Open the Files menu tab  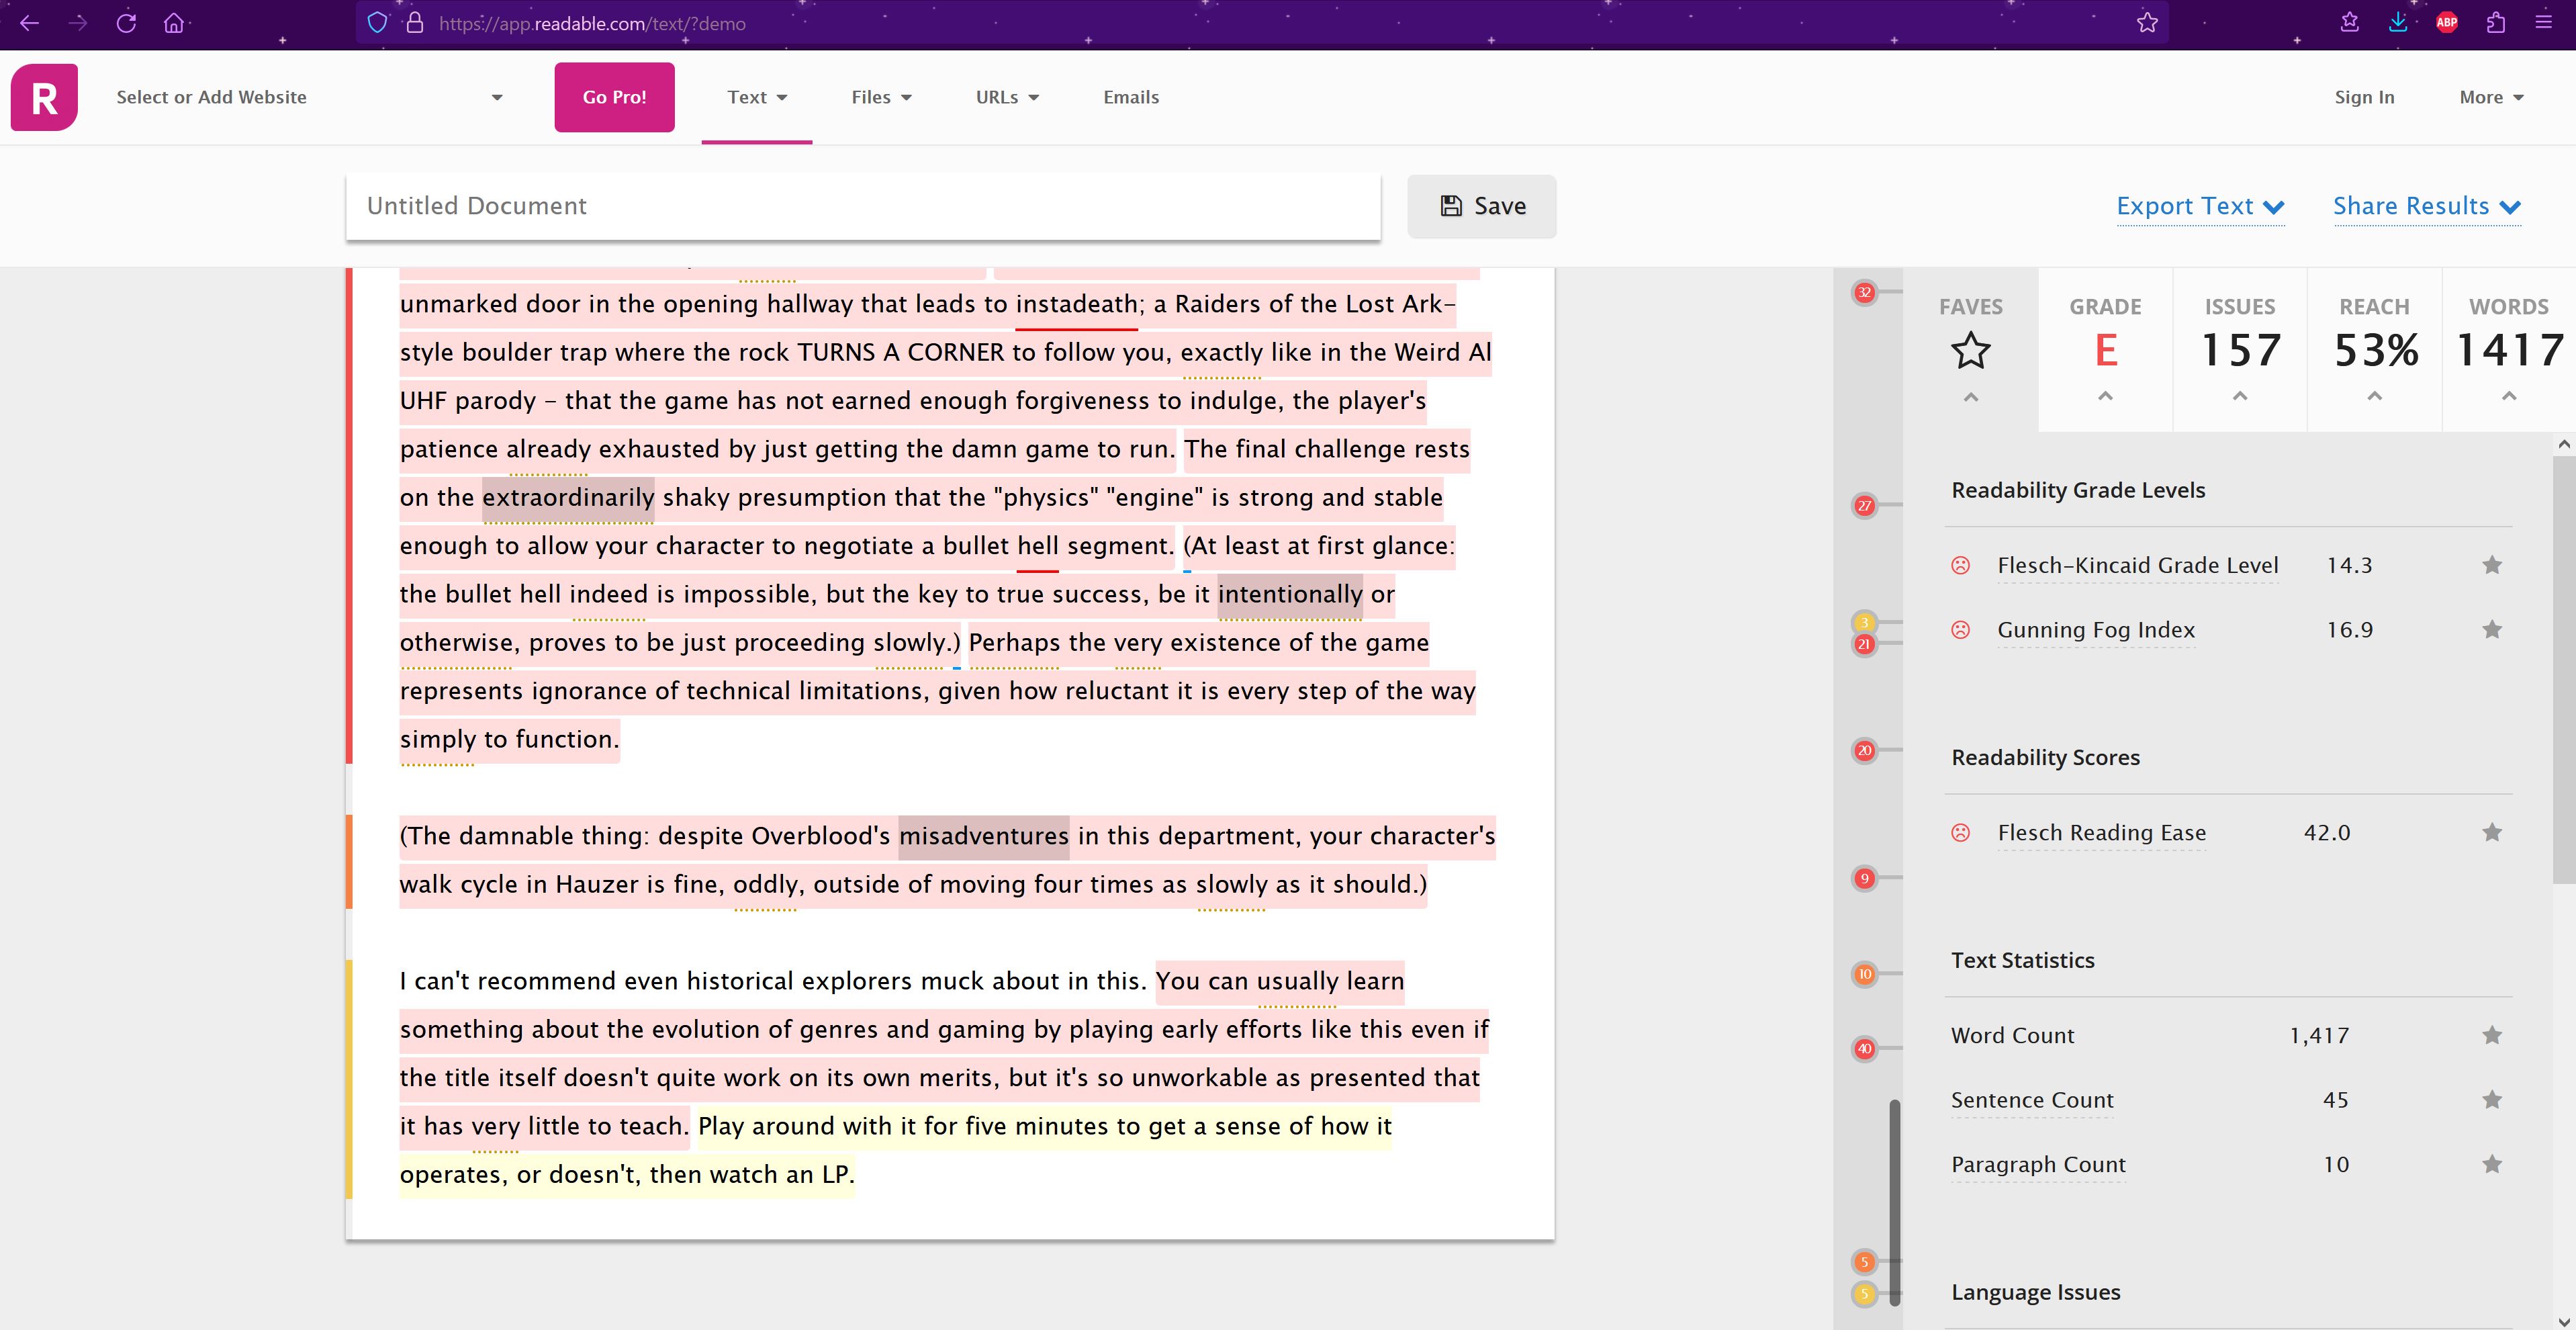click(881, 97)
